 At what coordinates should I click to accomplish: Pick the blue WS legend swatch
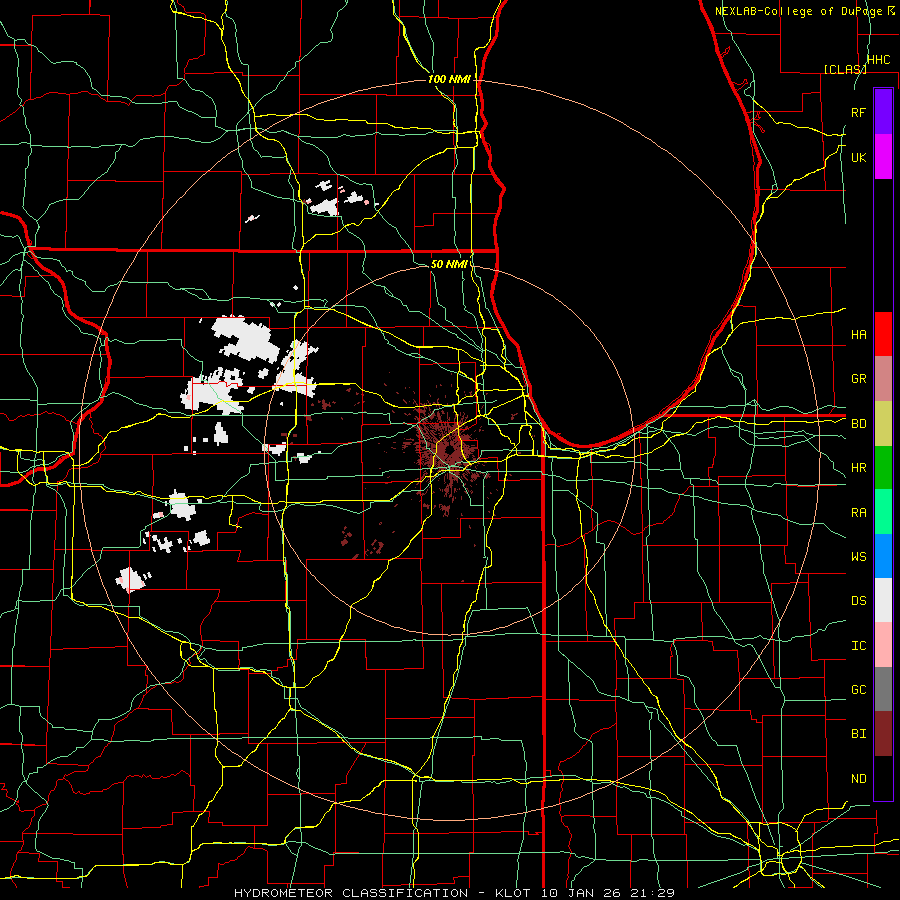883,556
